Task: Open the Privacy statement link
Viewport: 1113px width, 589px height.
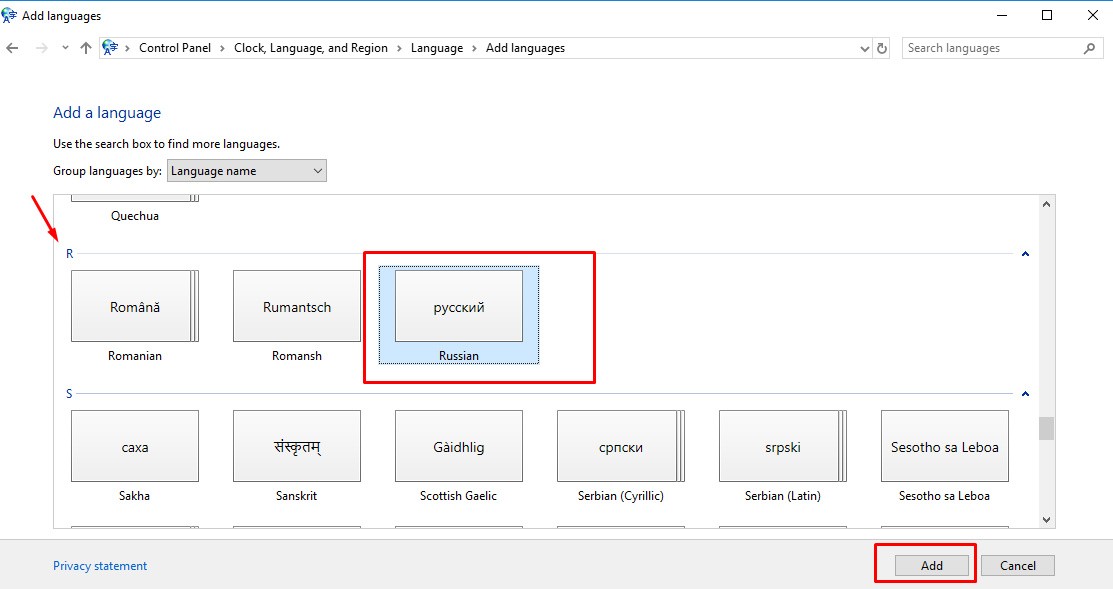Action: click(x=100, y=566)
